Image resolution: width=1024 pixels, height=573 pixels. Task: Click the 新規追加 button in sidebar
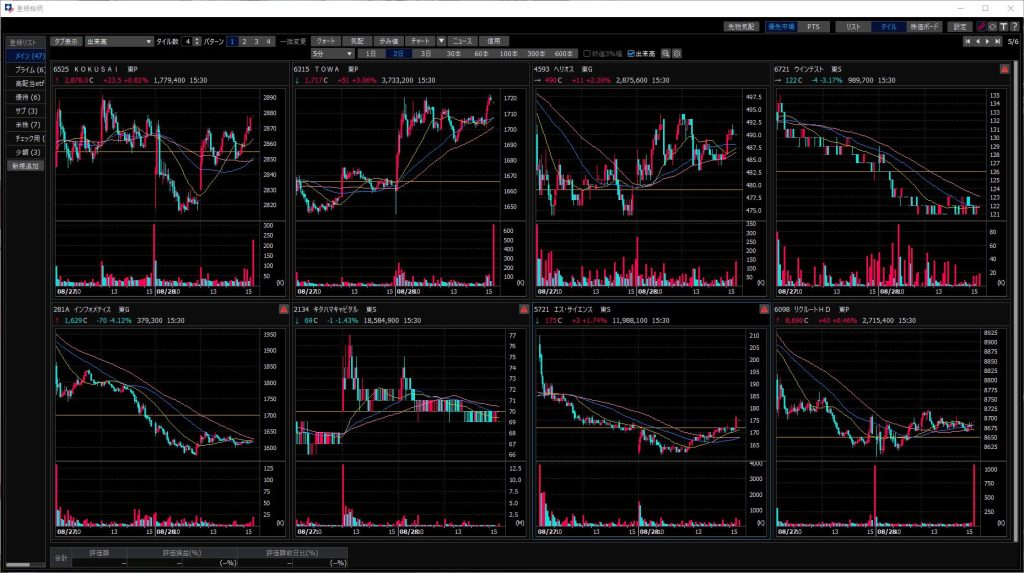[x=25, y=165]
